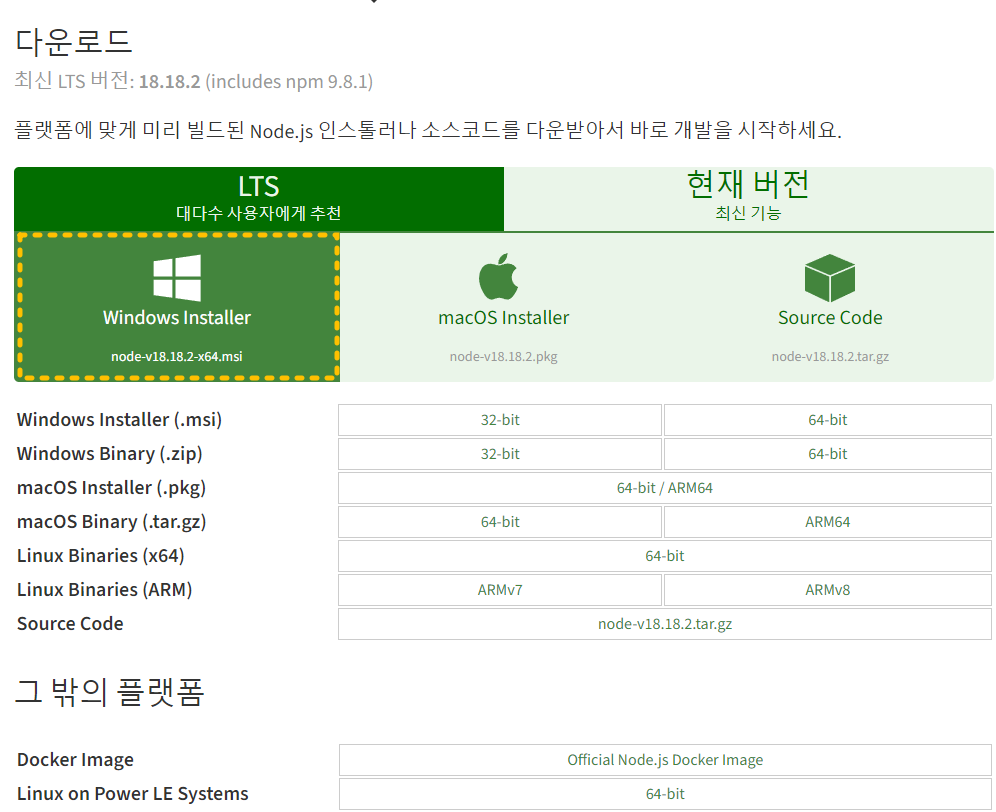Click the 'Linux Binaries (ARM)' row label
The width and height of the screenshot is (996, 812).
pos(105,590)
